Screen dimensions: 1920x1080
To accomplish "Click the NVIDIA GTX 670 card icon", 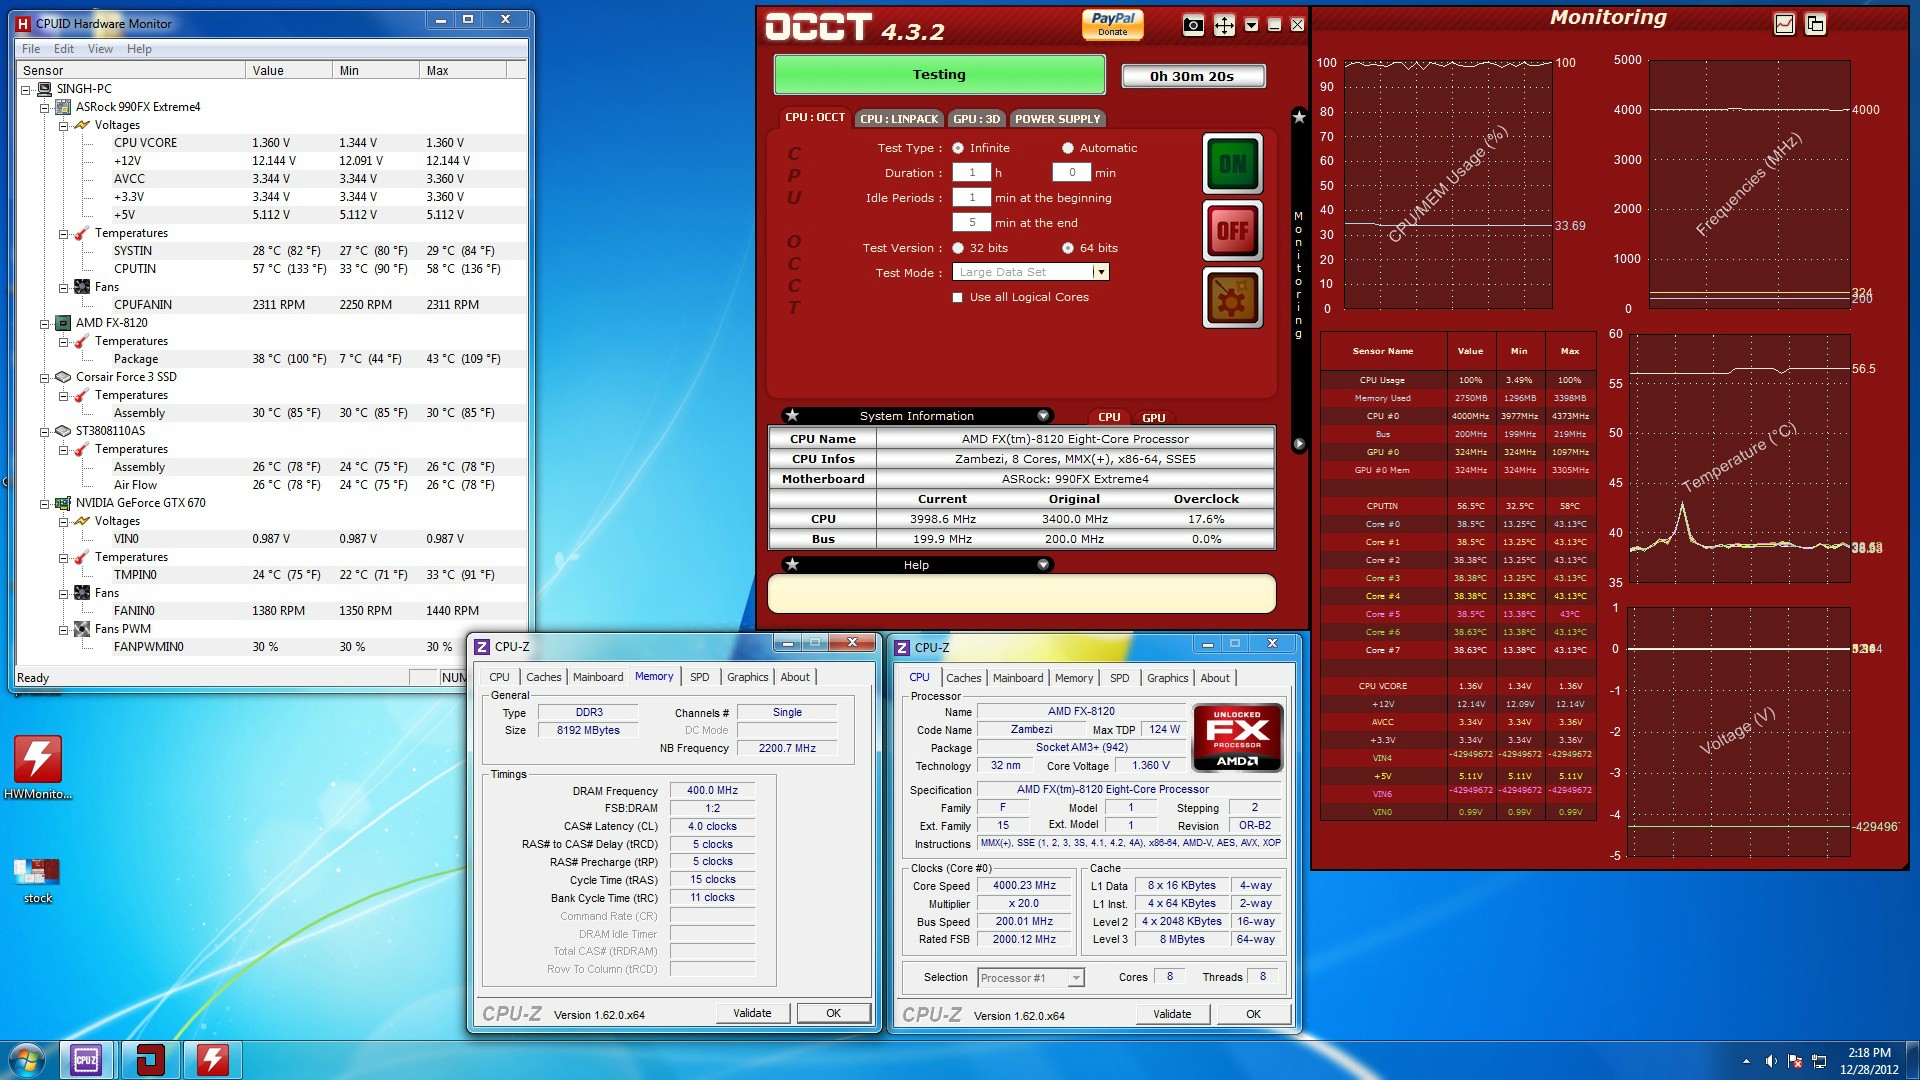I will pos(63,503).
